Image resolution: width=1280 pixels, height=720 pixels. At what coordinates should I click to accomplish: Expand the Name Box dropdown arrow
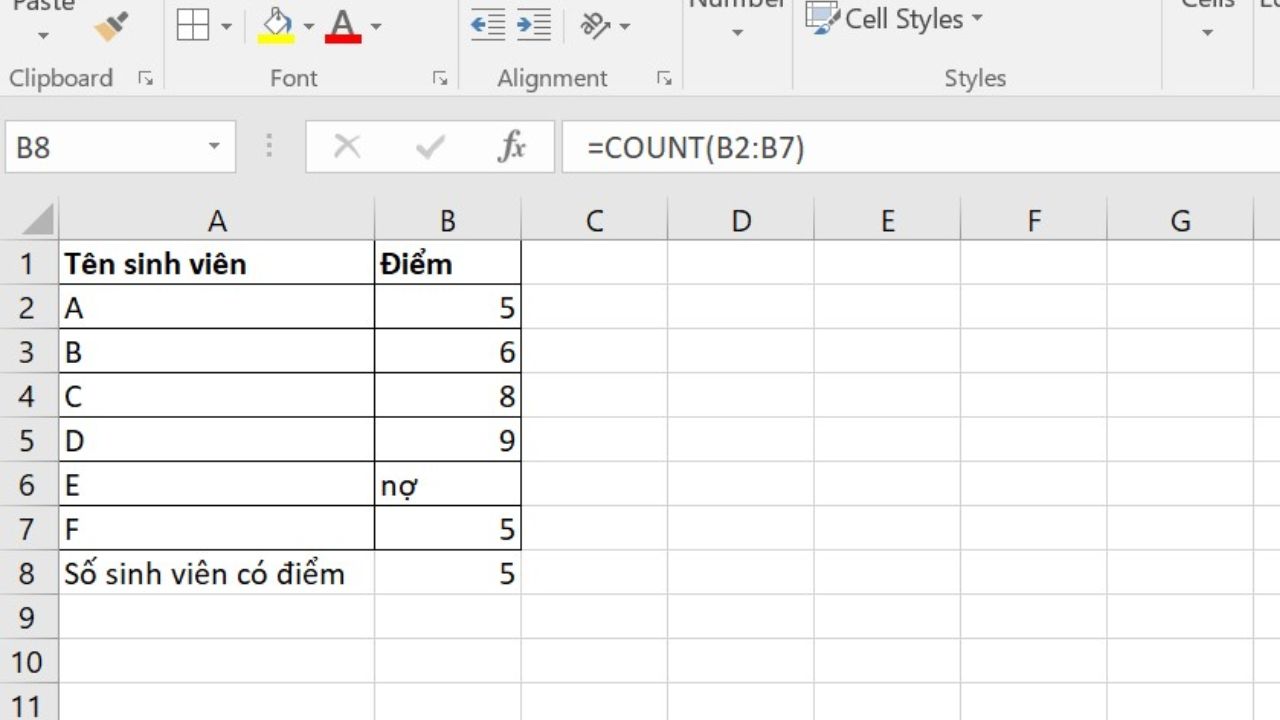coord(214,148)
